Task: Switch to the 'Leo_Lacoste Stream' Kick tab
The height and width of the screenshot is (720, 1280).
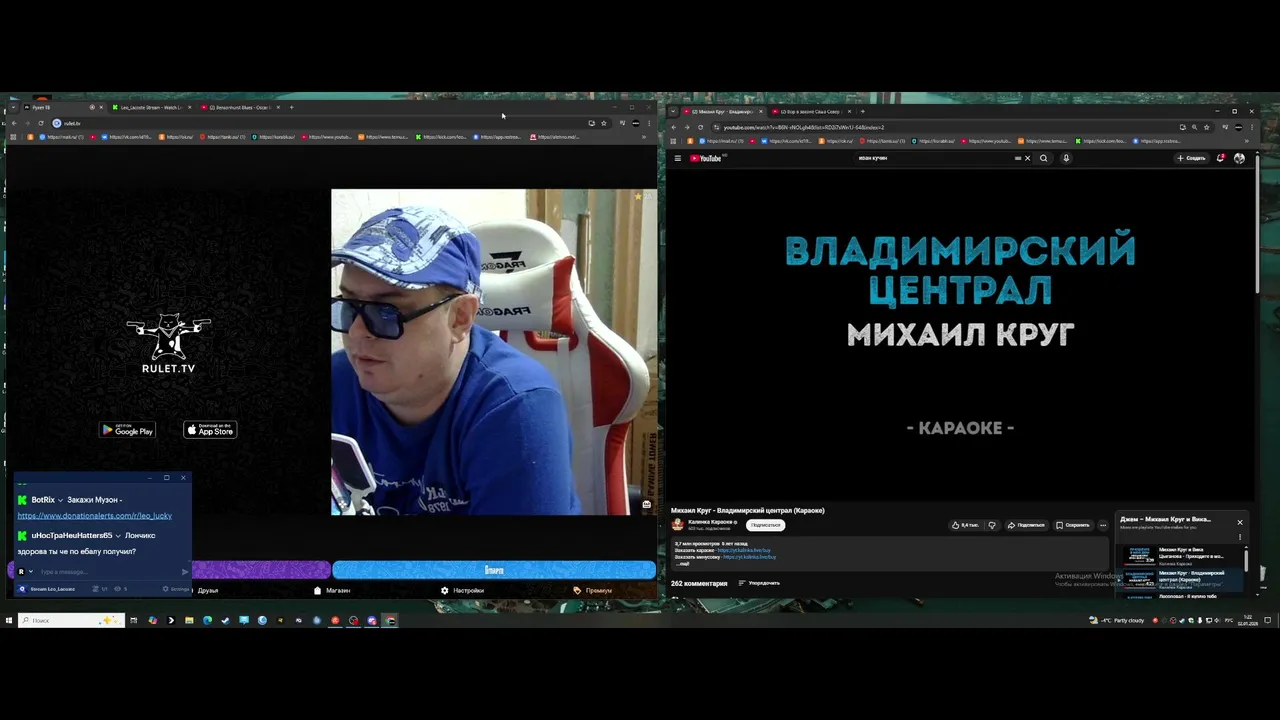Action: [150, 107]
